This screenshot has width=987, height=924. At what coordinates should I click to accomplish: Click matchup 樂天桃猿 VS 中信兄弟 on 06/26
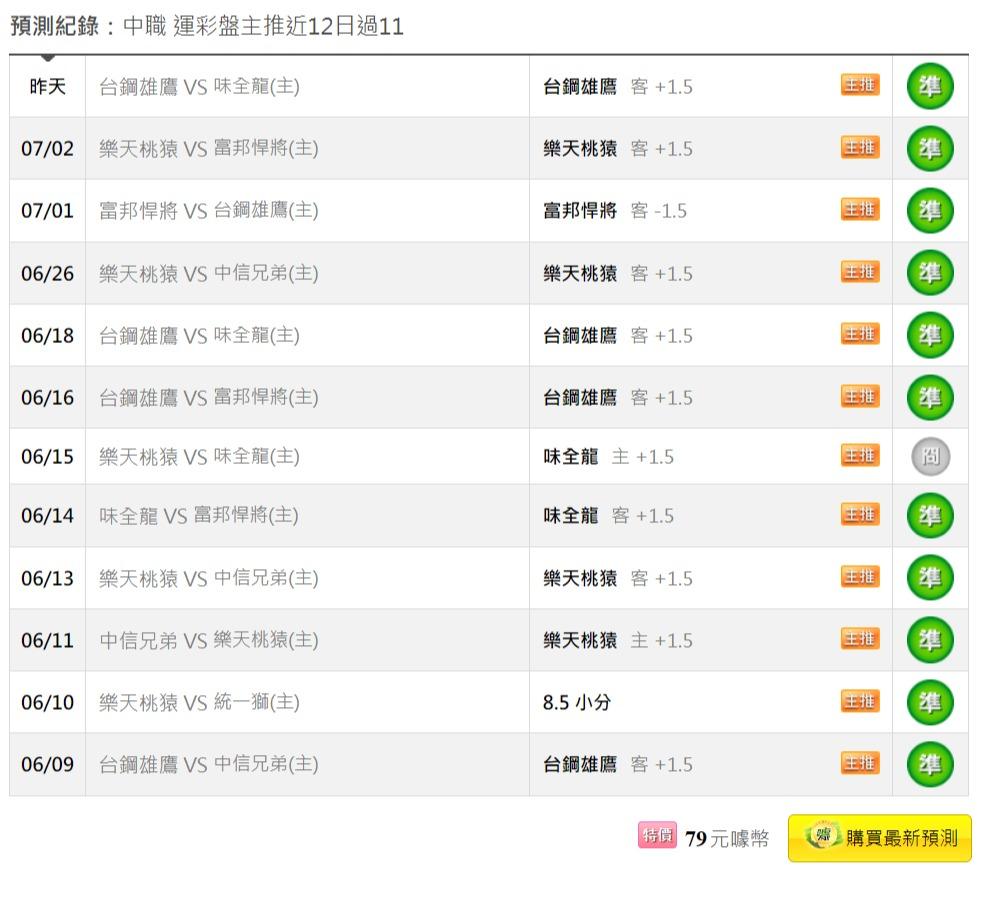coord(209,273)
